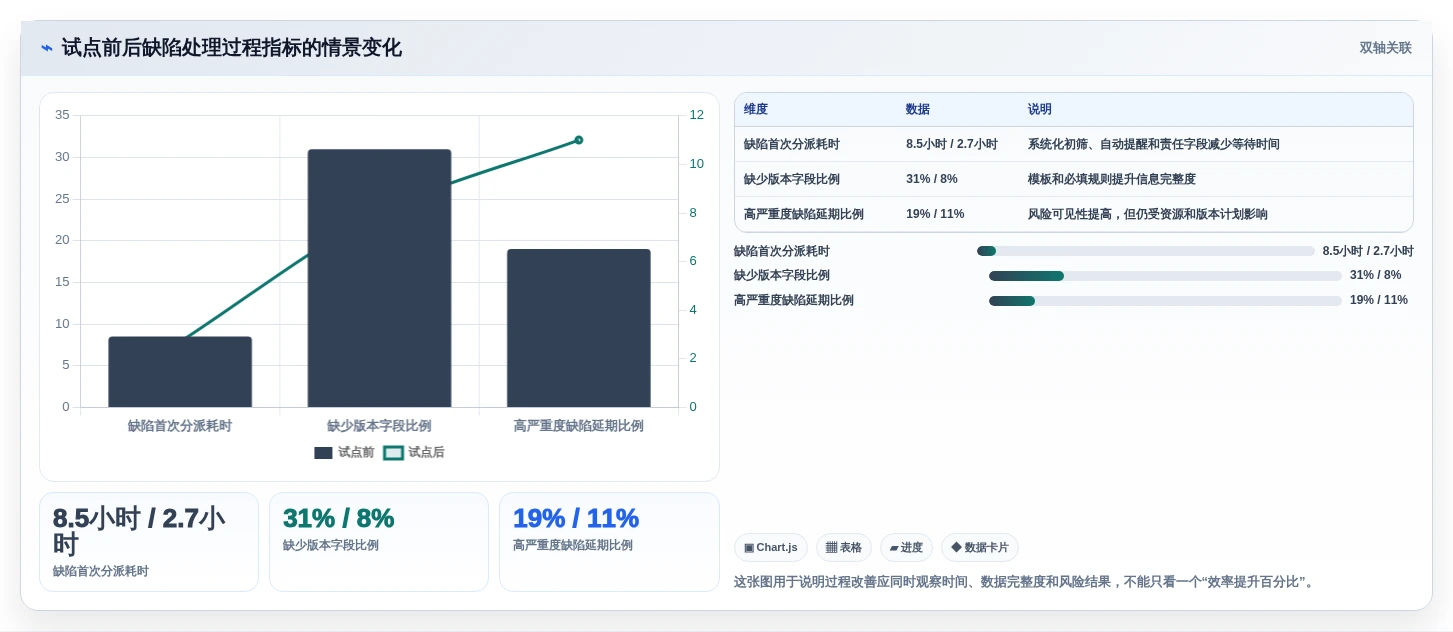The height and width of the screenshot is (632, 1453).
Task: Click the 维度 table column header
Action: tap(756, 110)
